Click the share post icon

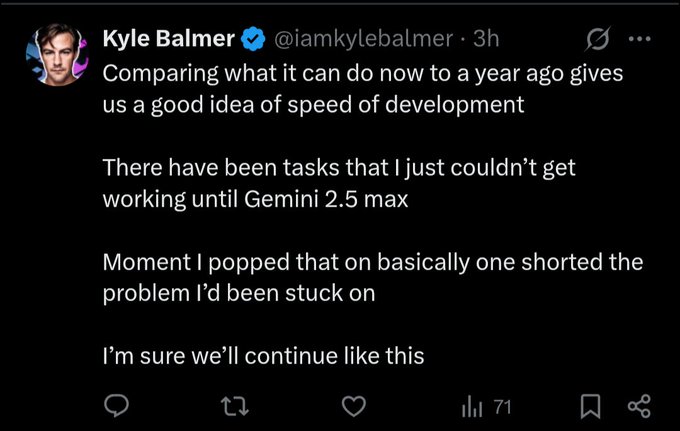[x=637, y=406]
